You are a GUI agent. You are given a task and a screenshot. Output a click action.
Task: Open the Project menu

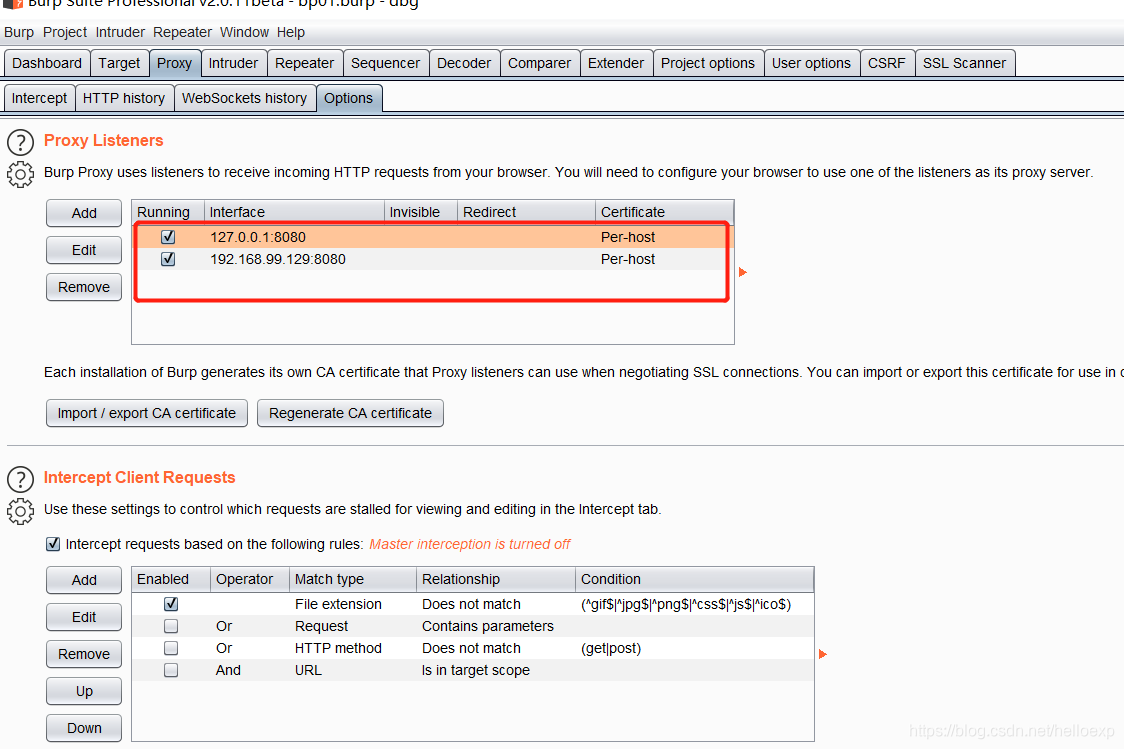pos(65,32)
